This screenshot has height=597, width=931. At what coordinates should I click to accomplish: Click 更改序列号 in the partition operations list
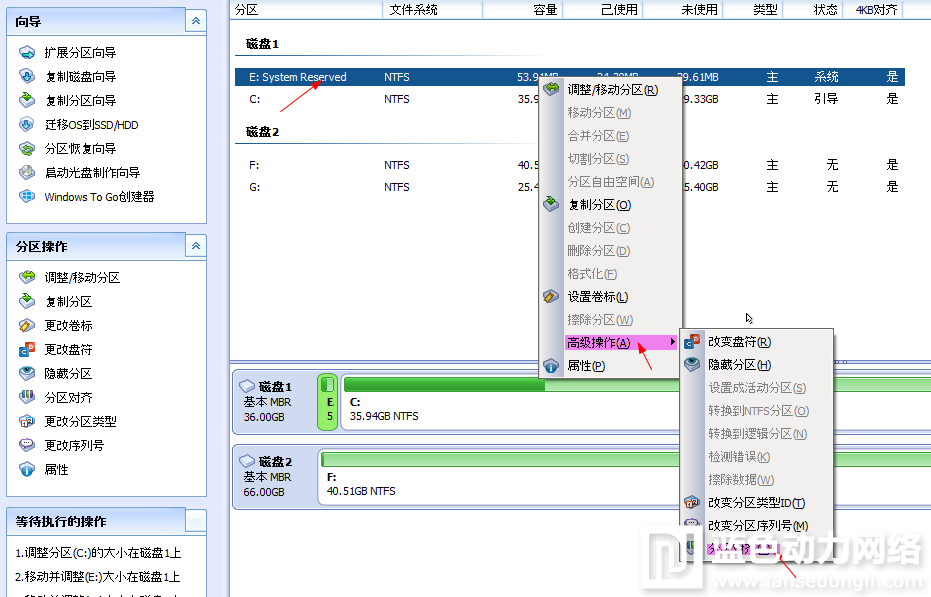[x=74, y=445]
